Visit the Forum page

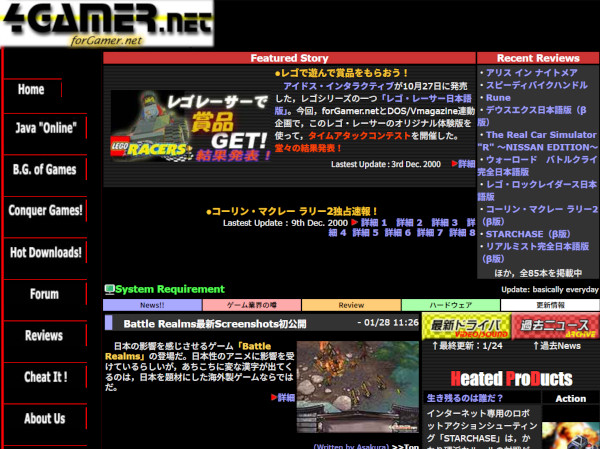[45, 294]
